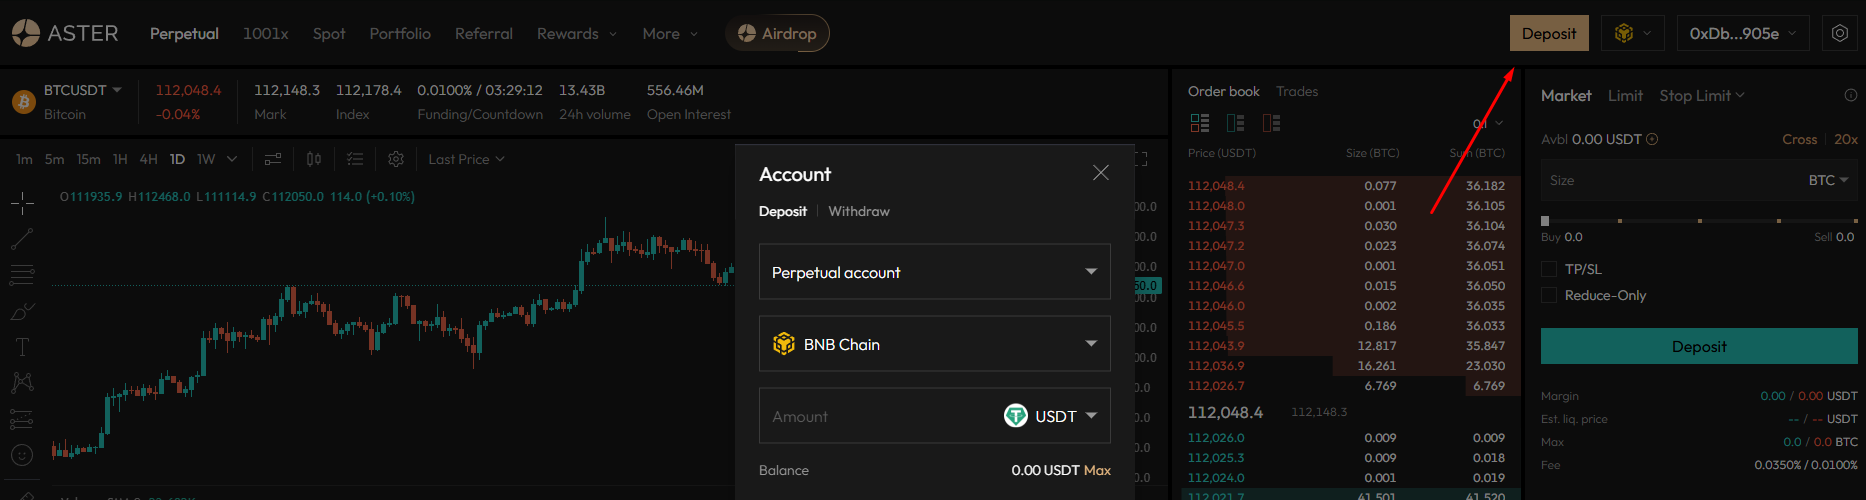The image size is (1866, 500).
Task: Open the candlestick chart type selector
Action: point(314,159)
